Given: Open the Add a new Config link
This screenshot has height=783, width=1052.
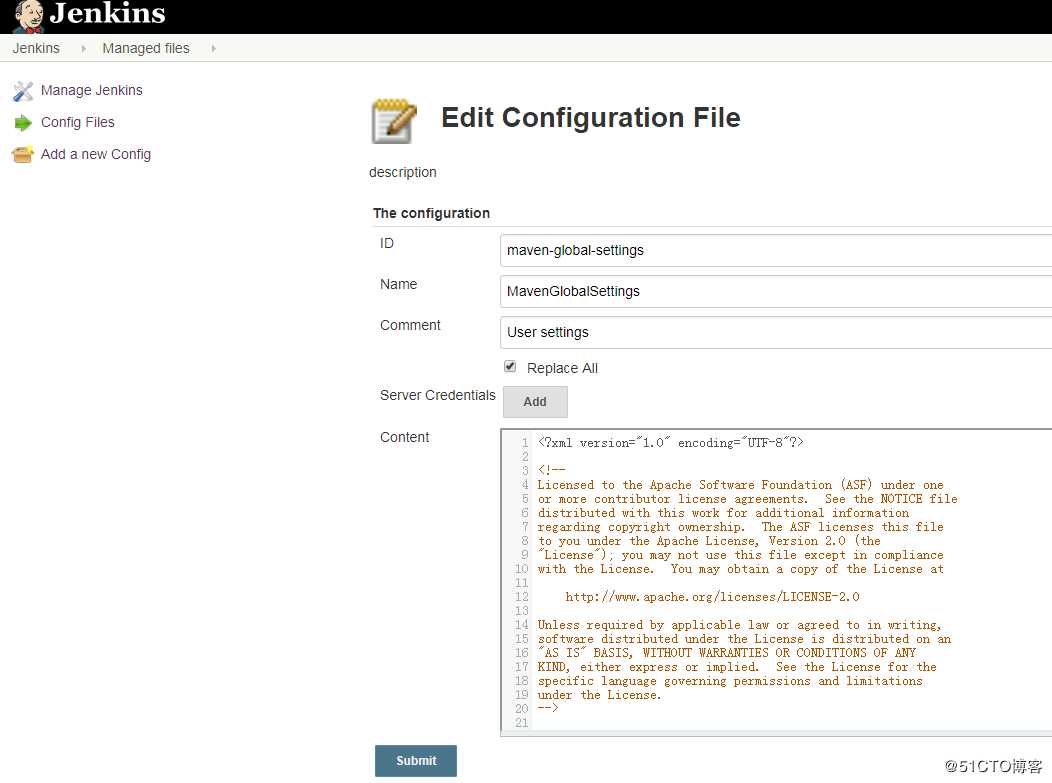Looking at the screenshot, I should click(95, 154).
